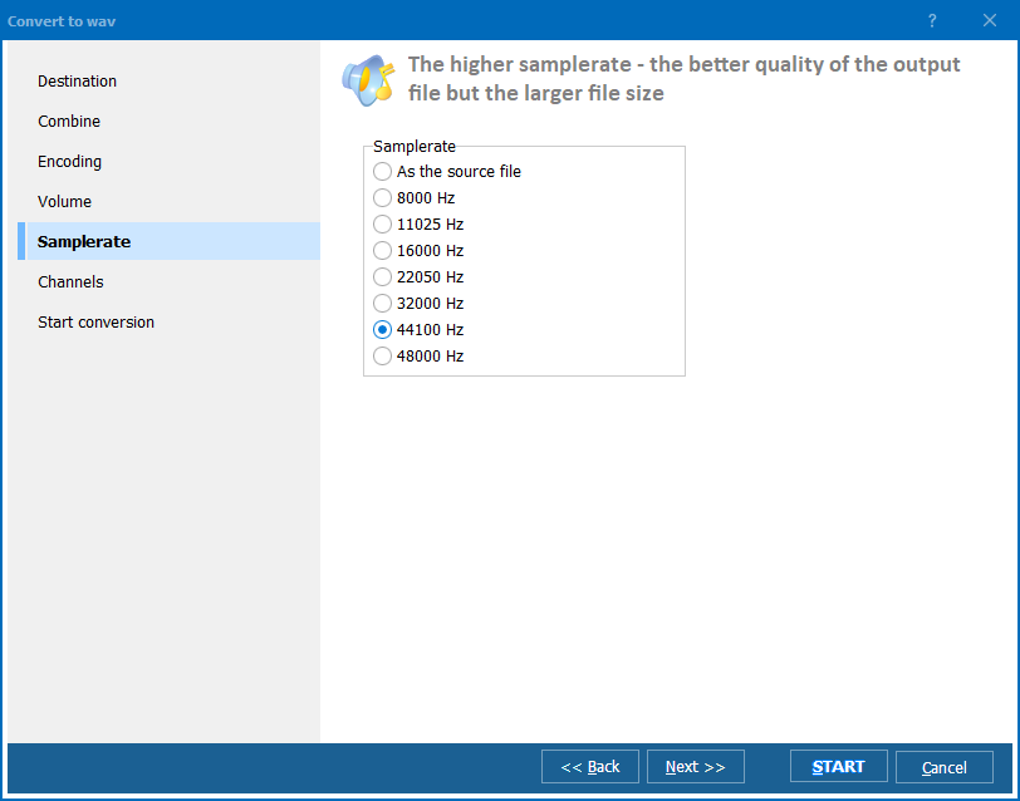Cancel the conversion dialog
Image resolution: width=1020 pixels, height=801 pixels.
point(944,766)
